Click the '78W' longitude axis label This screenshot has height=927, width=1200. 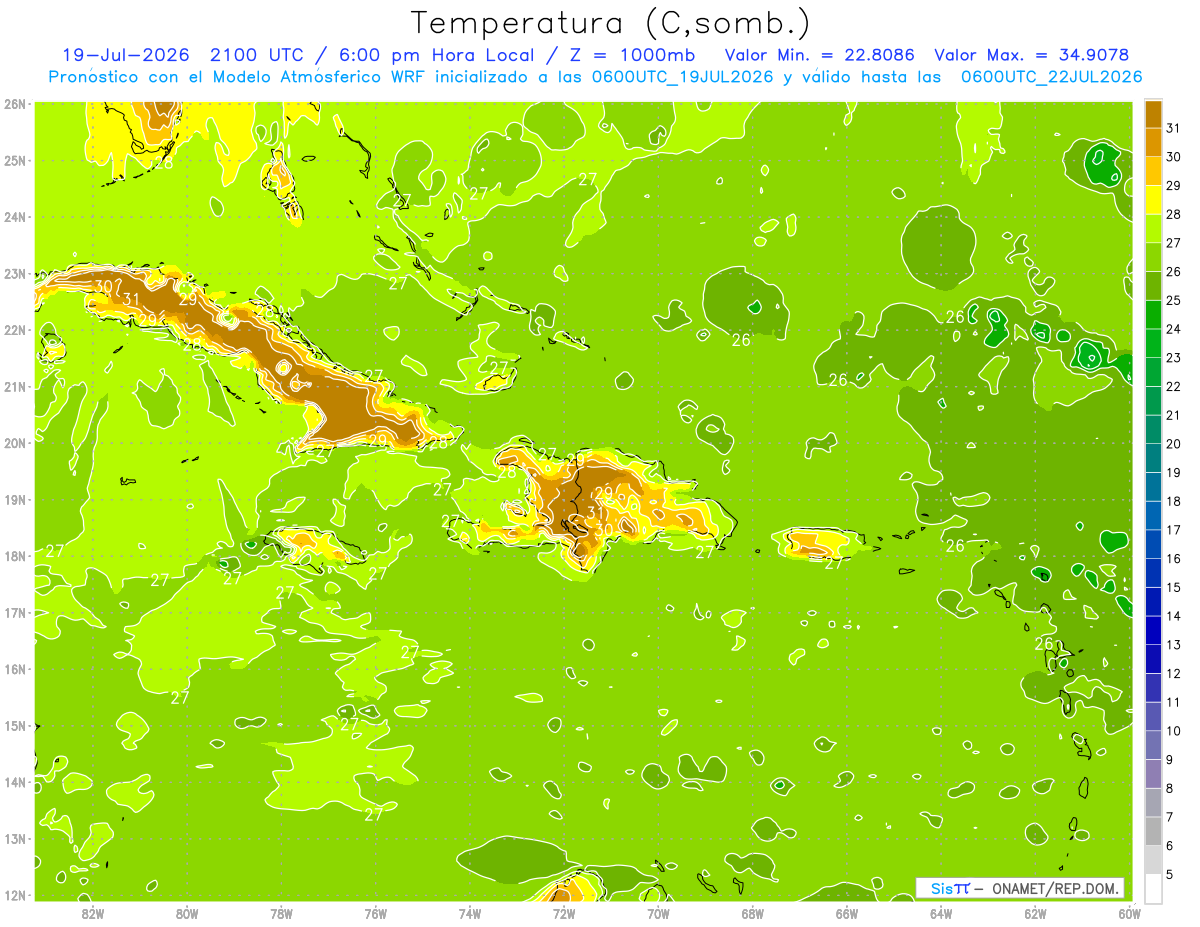[x=281, y=913]
